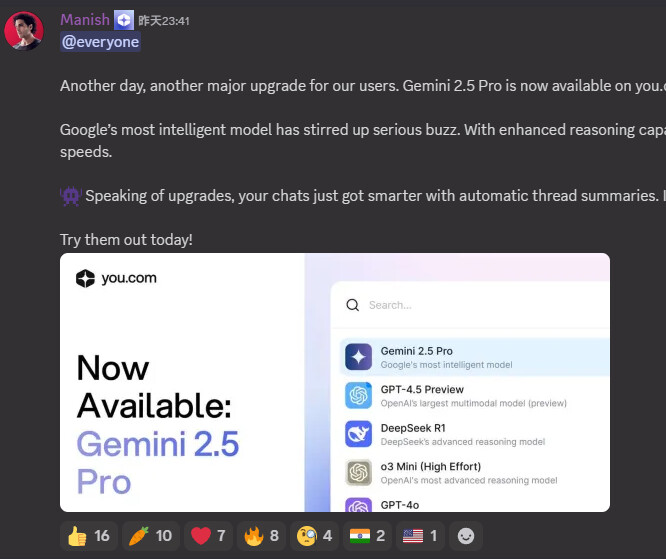The width and height of the screenshot is (666, 559).
Task: Toggle the fire reaction
Action: click(261, 536)
